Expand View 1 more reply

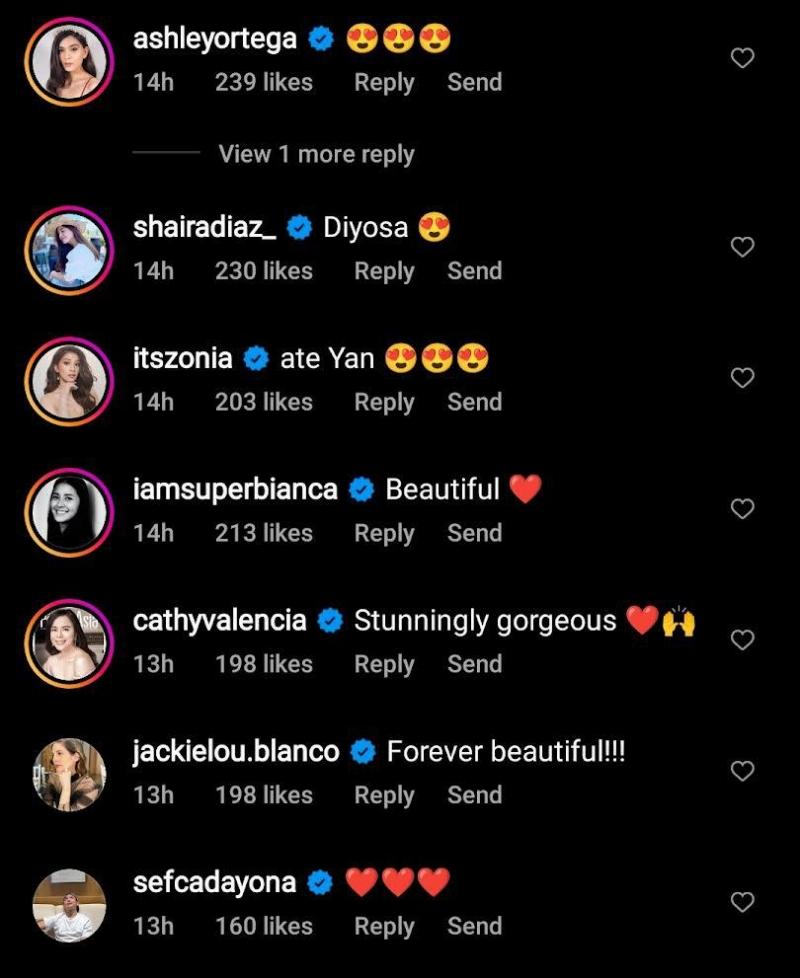[x=316, y=154]
